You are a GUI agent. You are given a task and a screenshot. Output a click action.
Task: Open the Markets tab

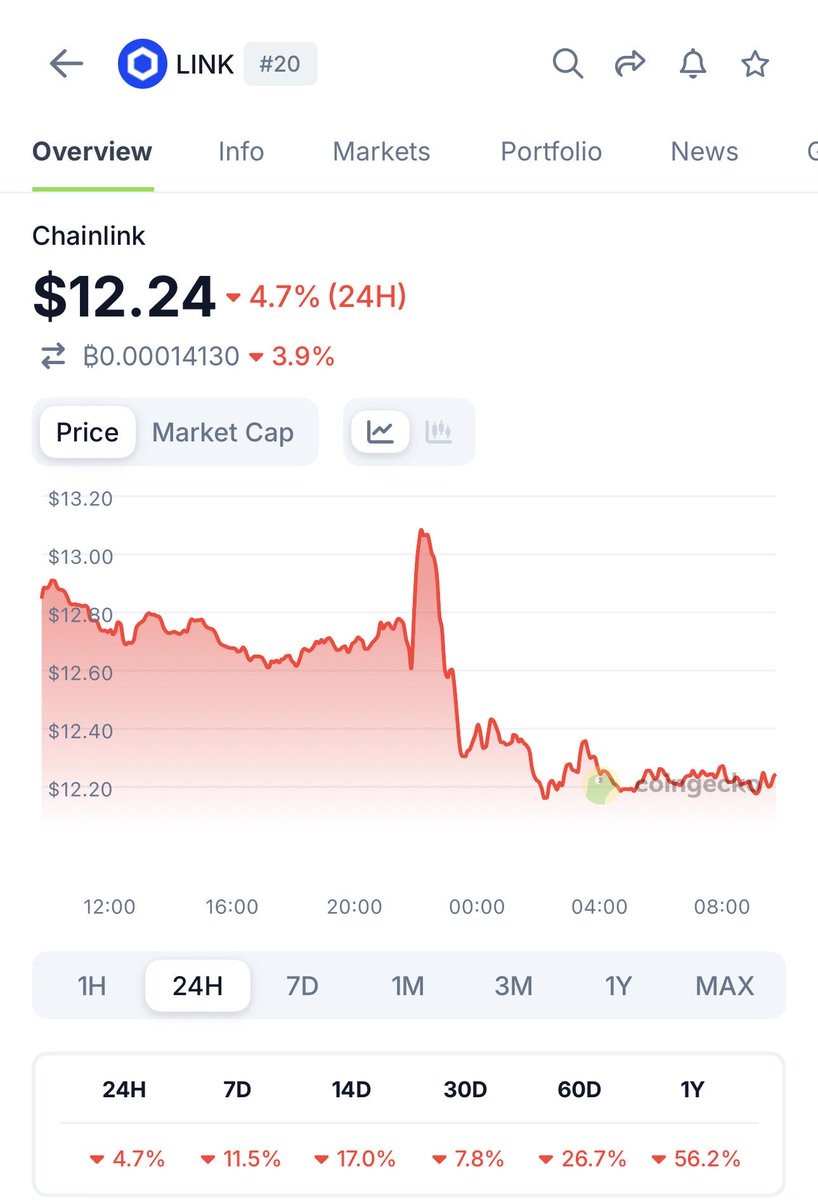click(381, 152)
